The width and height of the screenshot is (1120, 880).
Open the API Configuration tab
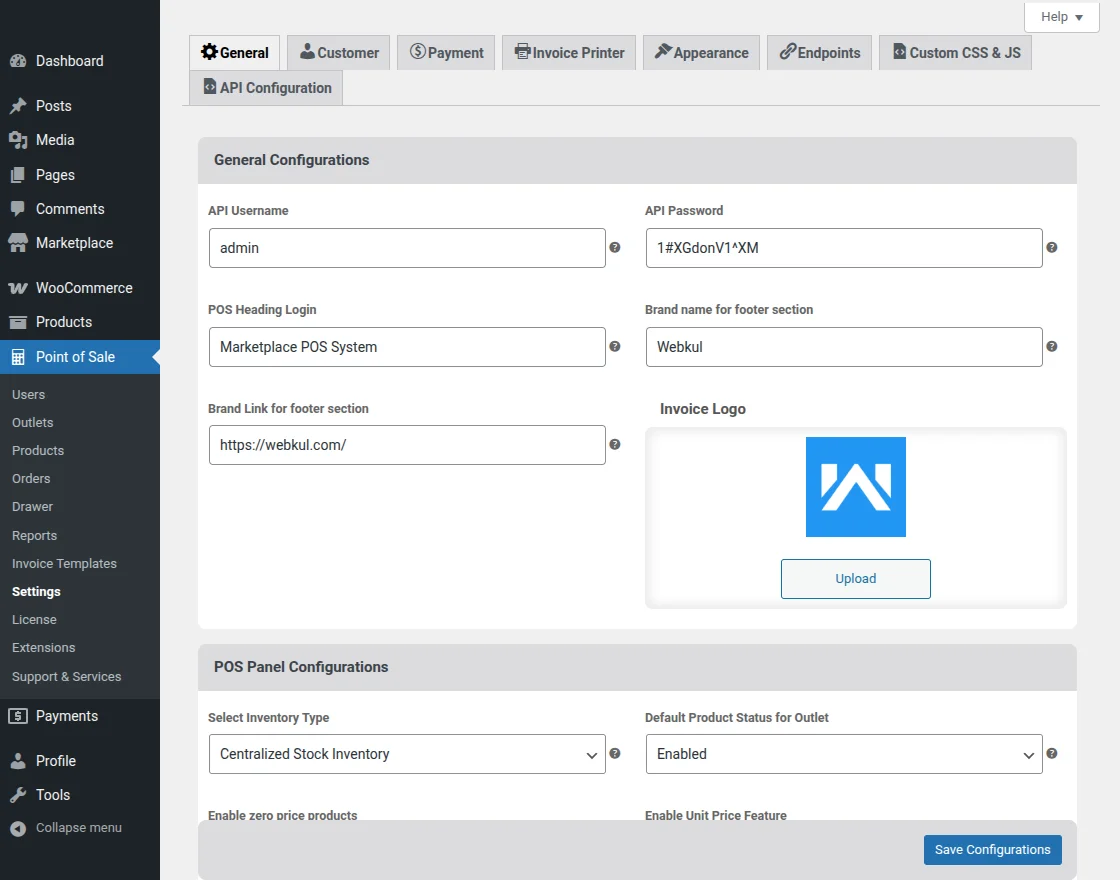tap(266, 88)
